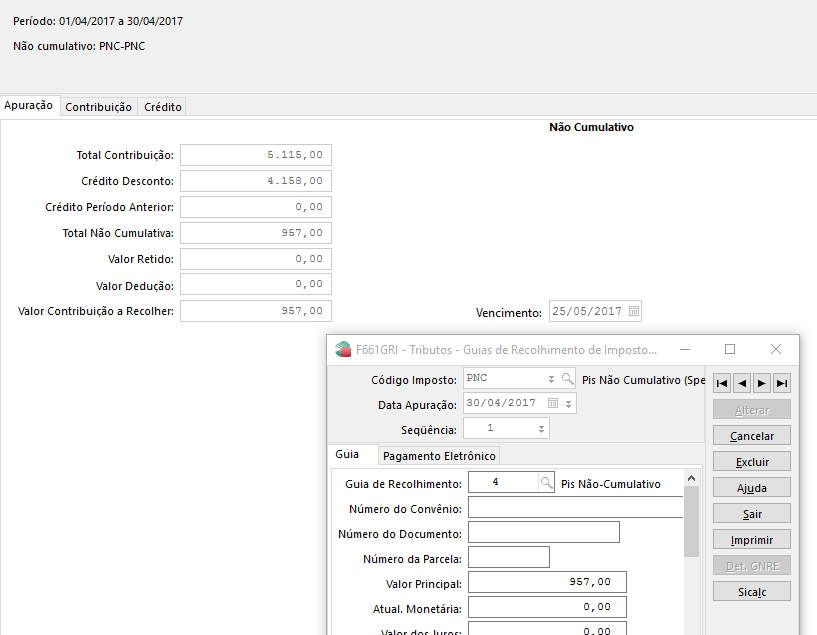Click the Sair button

click(752, 514)
